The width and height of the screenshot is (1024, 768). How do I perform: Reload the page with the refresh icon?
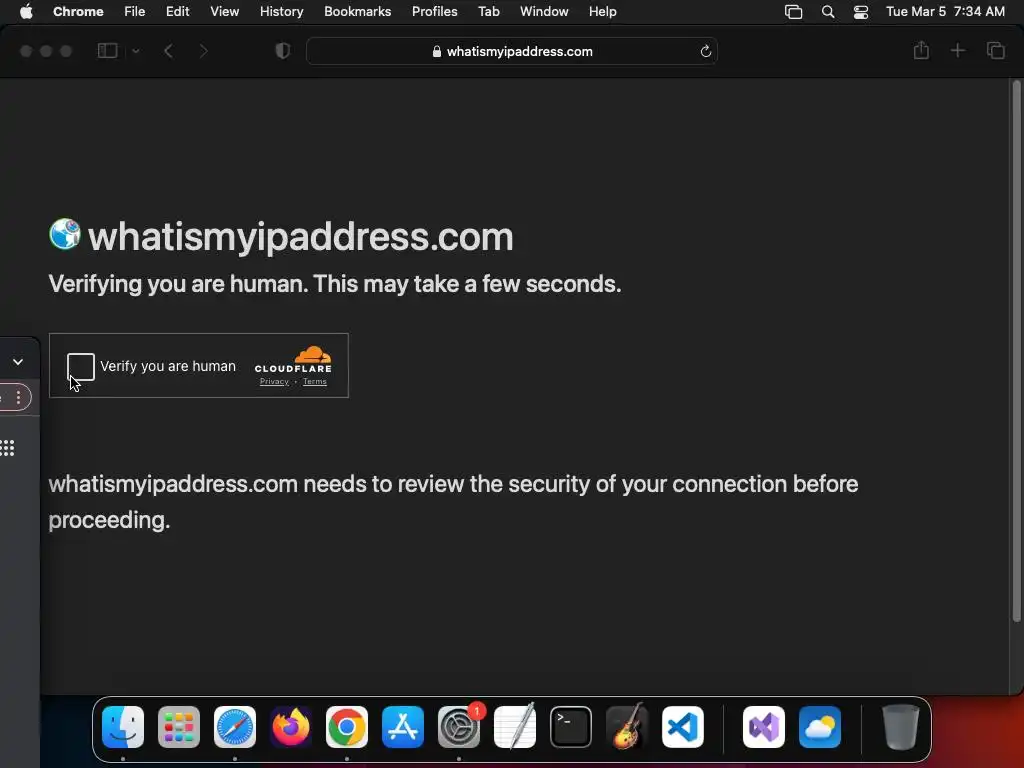click(705, 52)
